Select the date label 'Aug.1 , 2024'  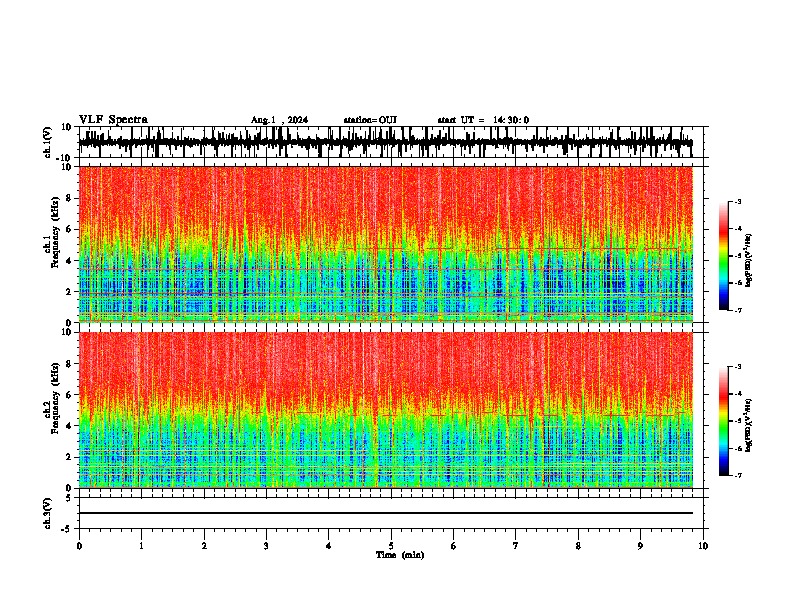click(x=279, y=120)
